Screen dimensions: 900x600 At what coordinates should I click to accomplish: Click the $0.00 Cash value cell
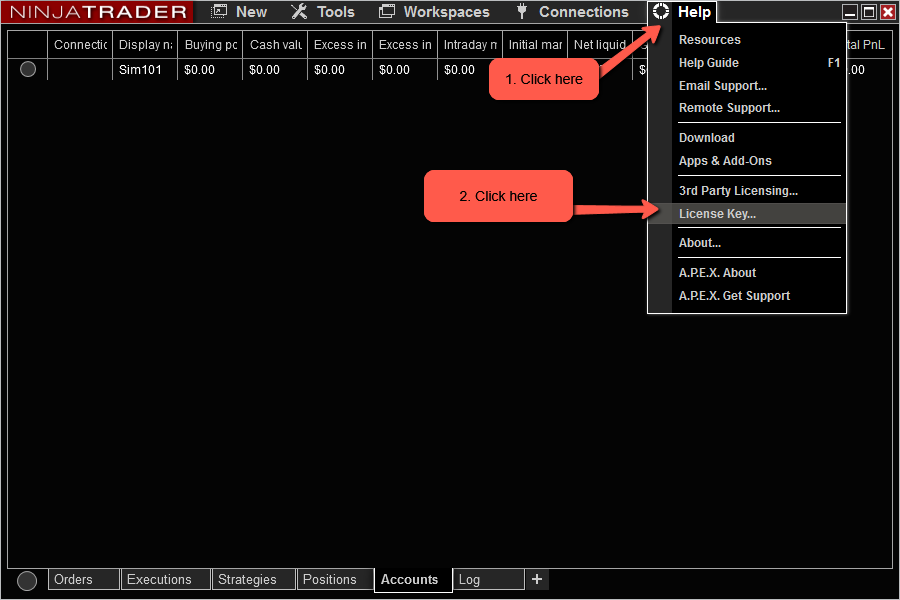[x=275, y=69]
